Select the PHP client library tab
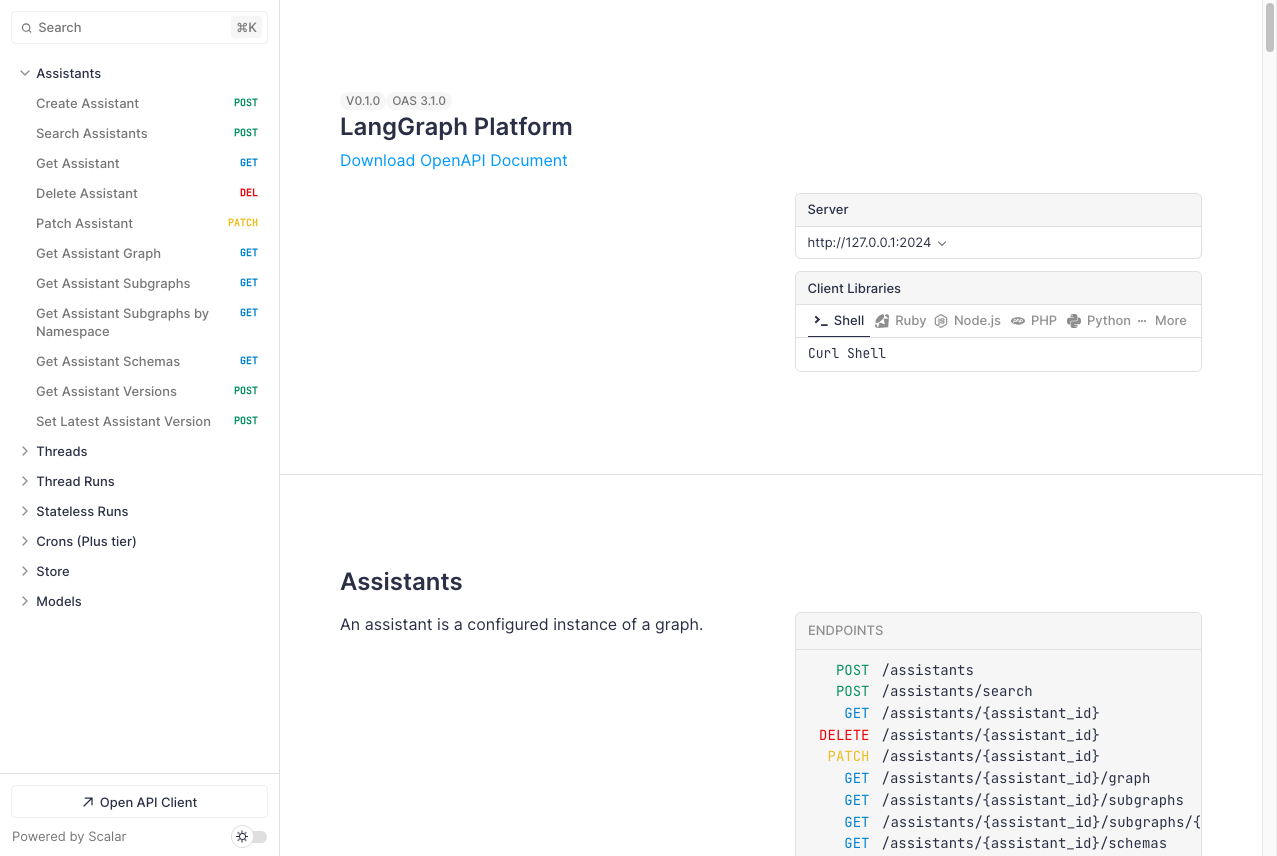 point(1034,321)
